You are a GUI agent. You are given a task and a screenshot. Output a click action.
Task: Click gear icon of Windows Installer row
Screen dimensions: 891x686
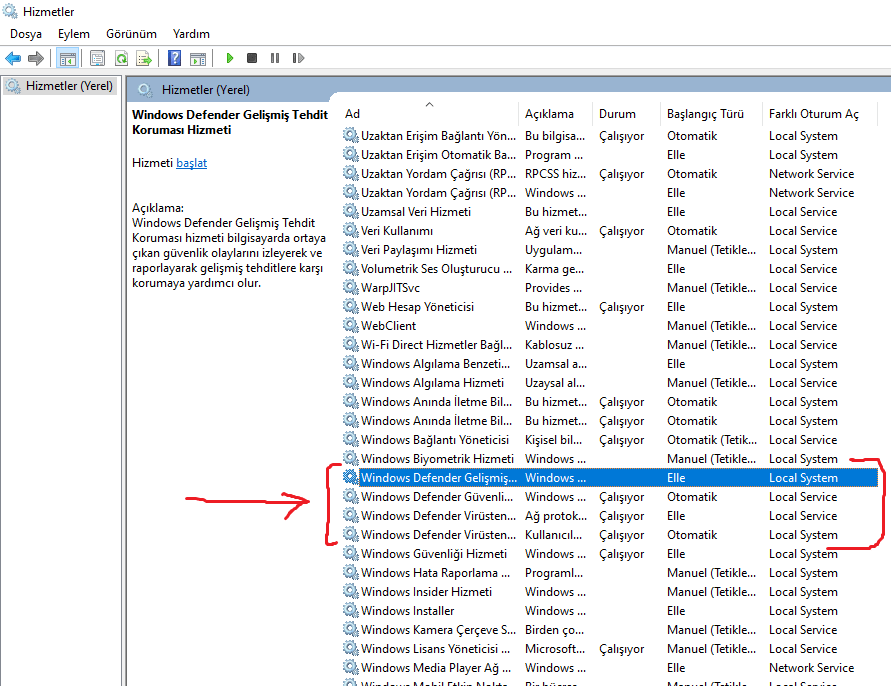point(351,610)
